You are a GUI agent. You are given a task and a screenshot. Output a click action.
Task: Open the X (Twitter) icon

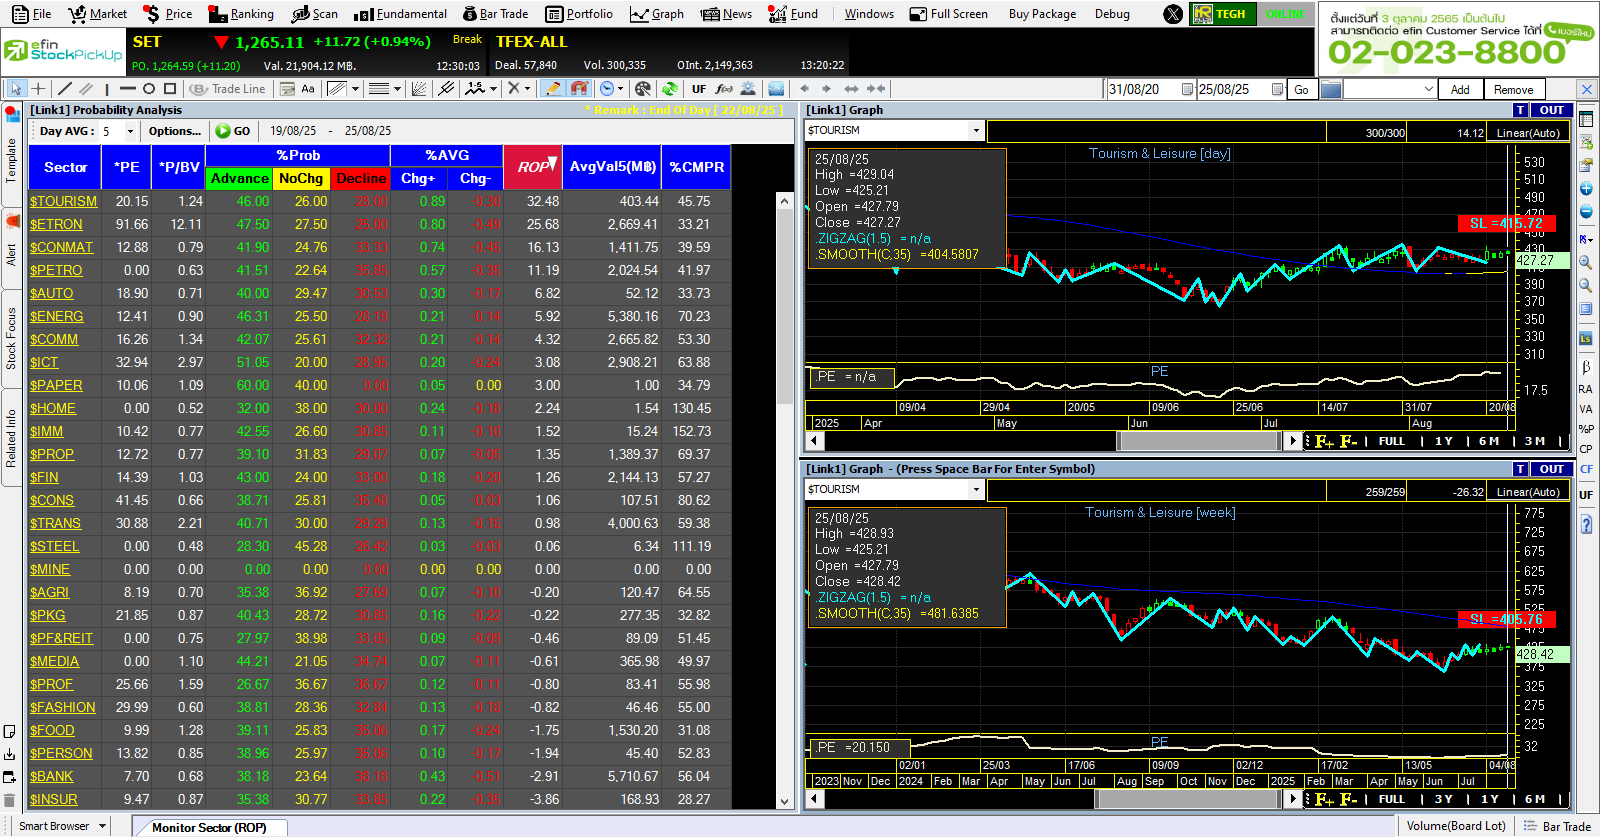[1173, 14]
